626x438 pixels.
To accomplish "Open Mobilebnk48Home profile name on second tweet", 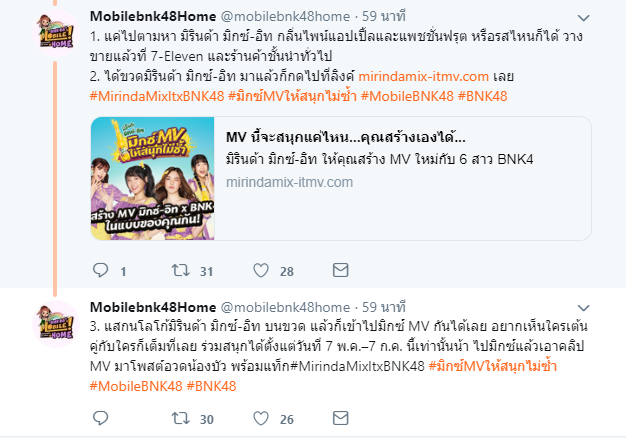I will 153,307.
